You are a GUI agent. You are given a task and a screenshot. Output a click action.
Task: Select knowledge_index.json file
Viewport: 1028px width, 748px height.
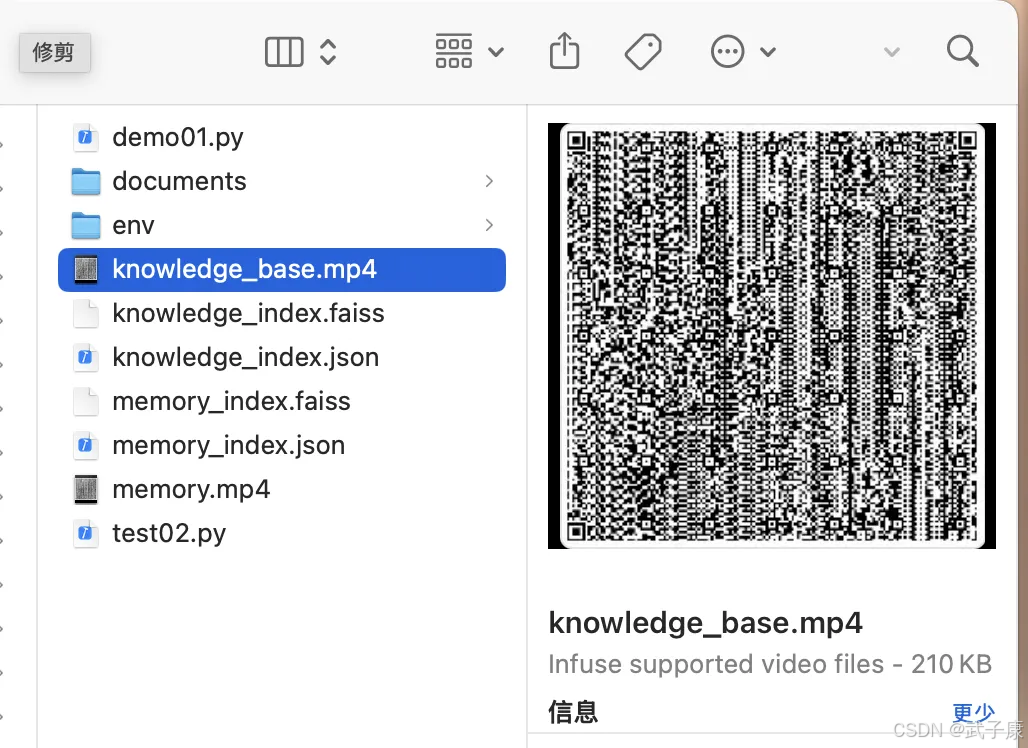click(282, 357)
